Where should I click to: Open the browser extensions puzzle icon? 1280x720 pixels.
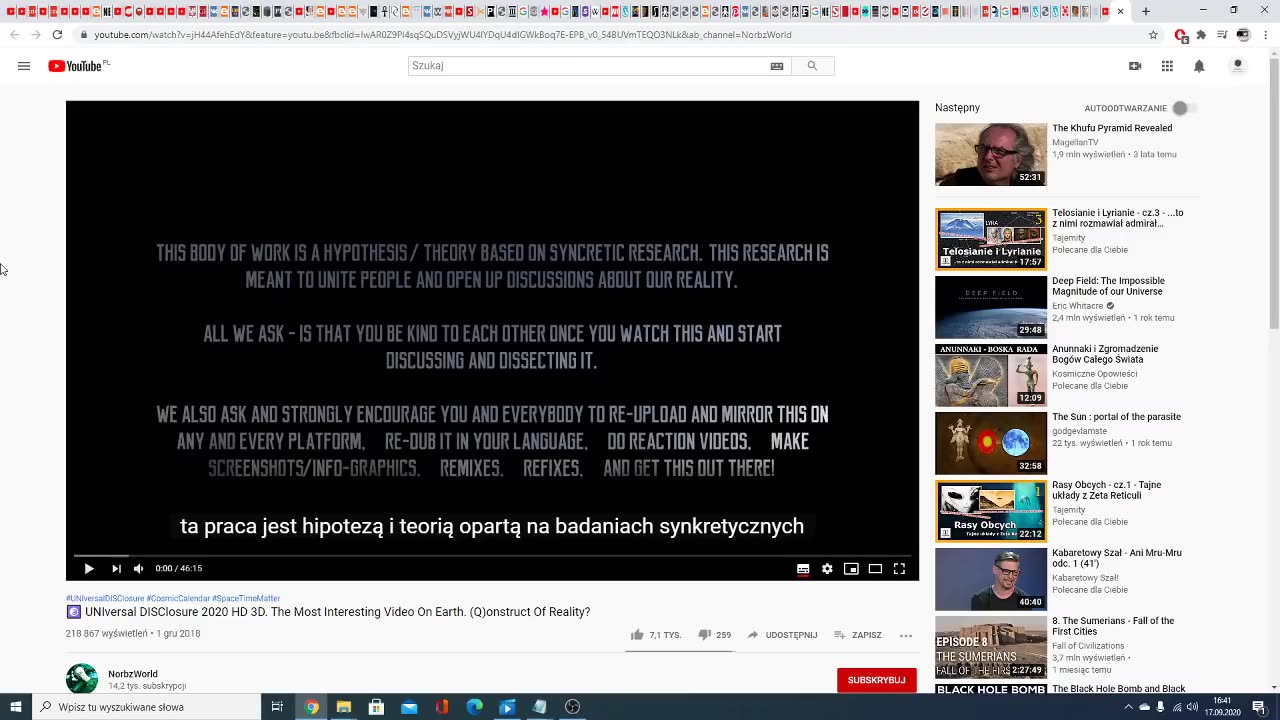point(1201,34)
